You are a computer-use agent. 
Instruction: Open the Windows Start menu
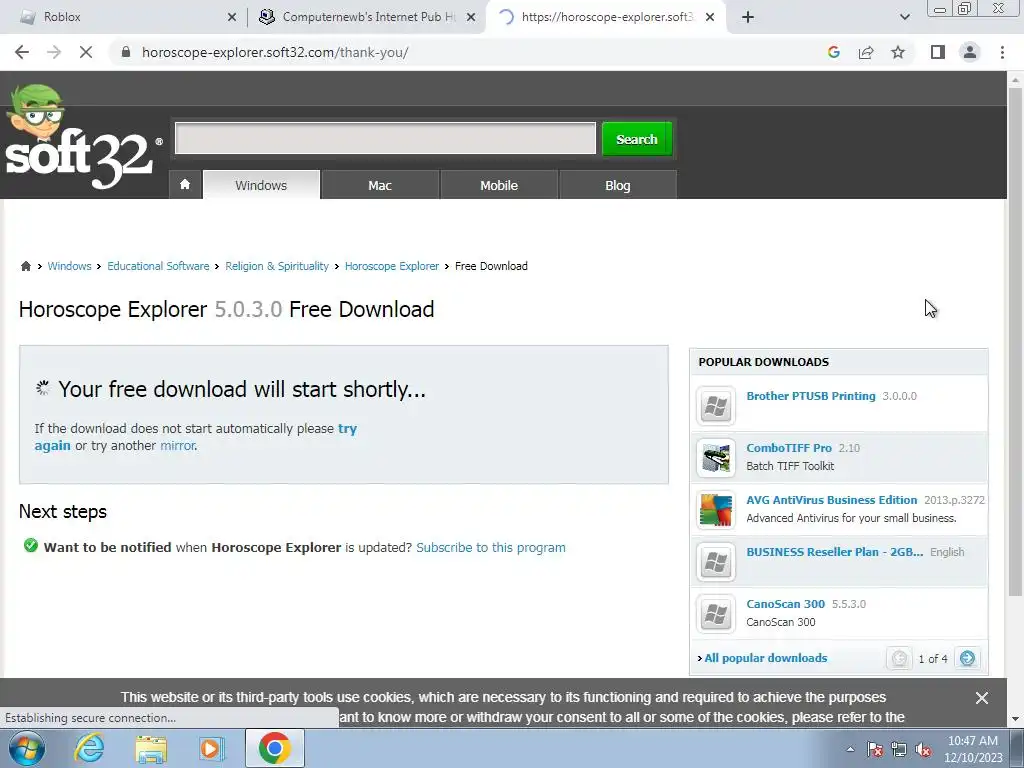[26, 748]
